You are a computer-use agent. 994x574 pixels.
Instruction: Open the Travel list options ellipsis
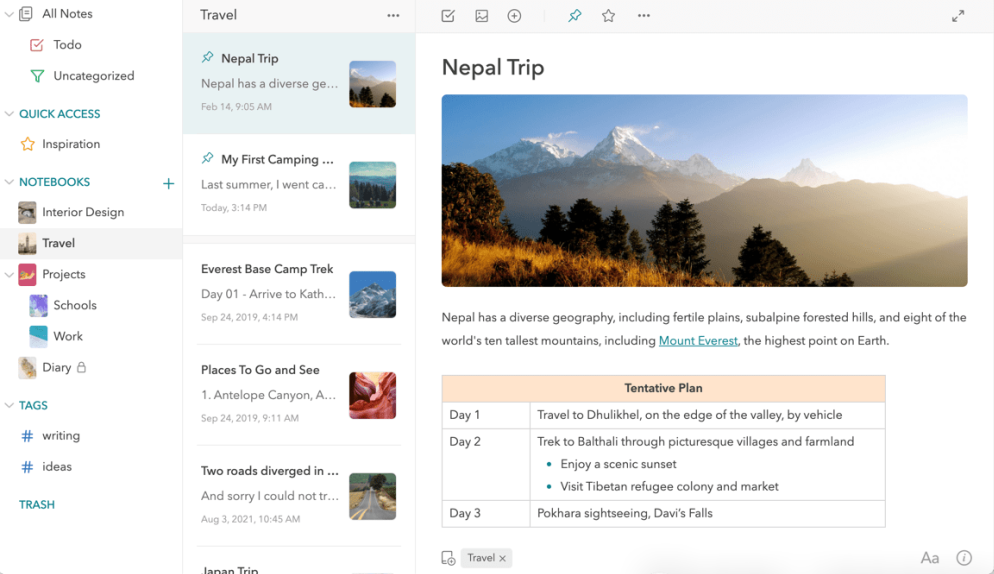pyautogui.click(x=393, y=15)
